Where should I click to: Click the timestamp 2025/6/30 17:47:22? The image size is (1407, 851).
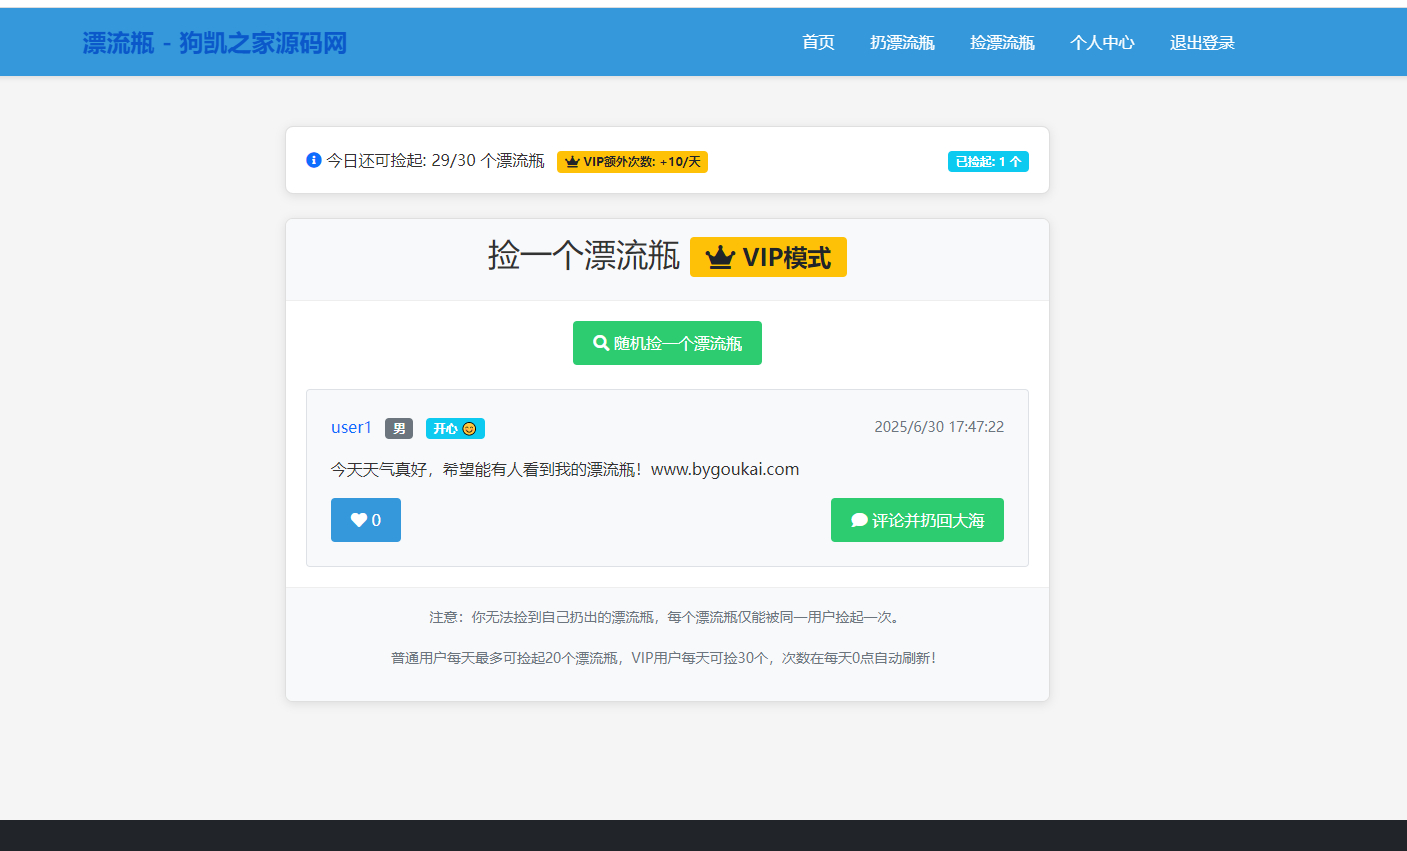click(x=939, y=427)
